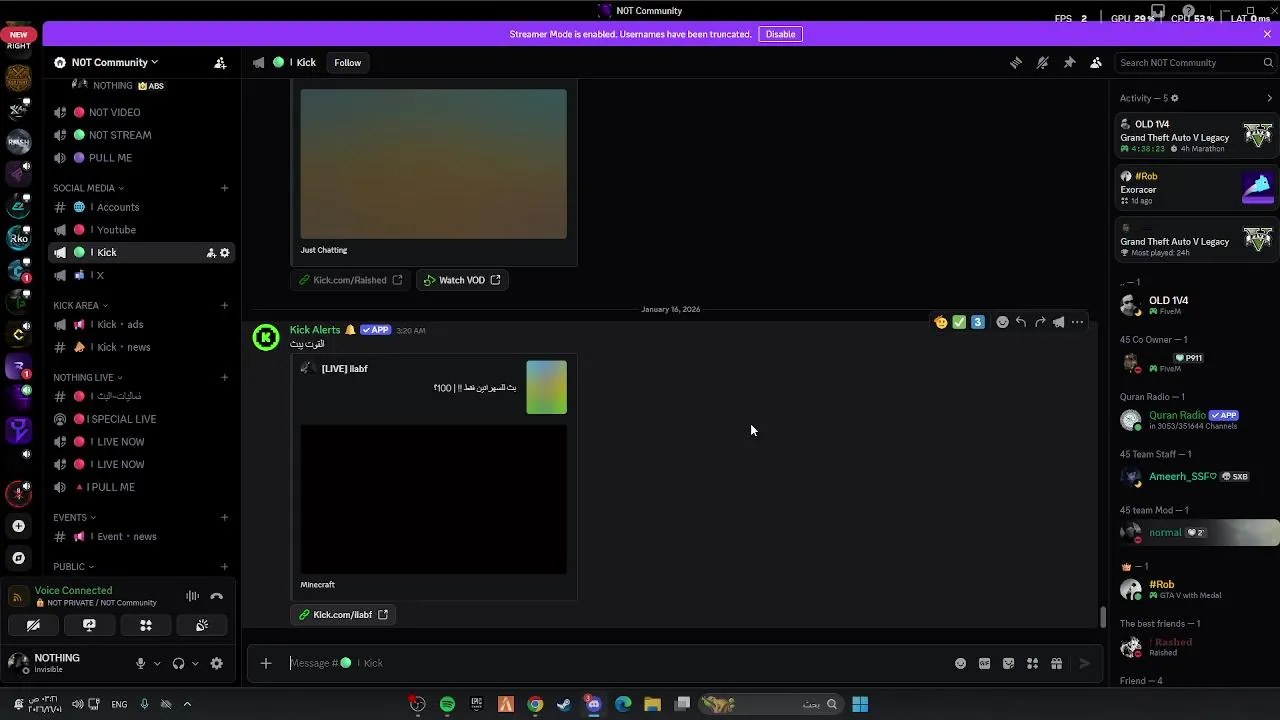Open the Threads icon in channel header
Screen dimensions: 1280x720
[1015, 62]
